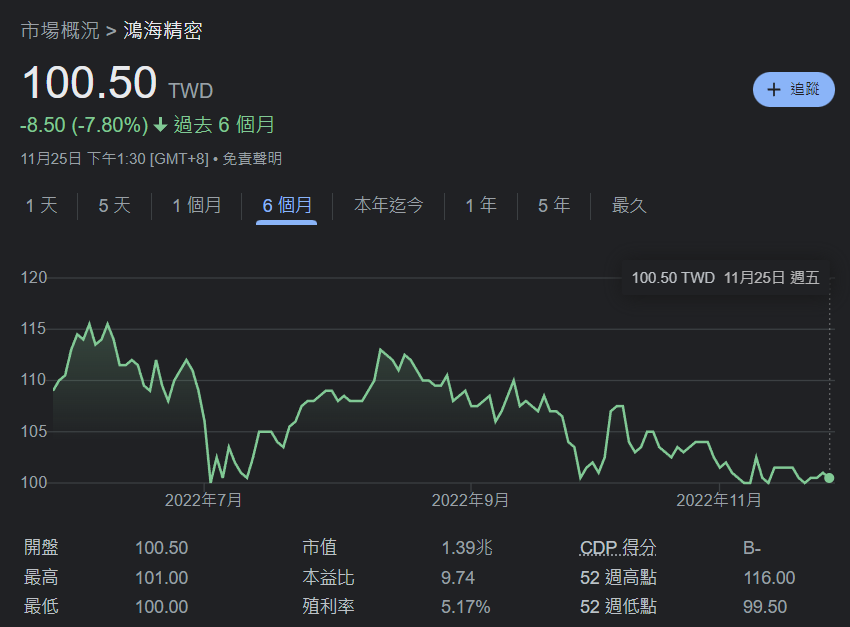Click the 市值 label

click(320, 547)
